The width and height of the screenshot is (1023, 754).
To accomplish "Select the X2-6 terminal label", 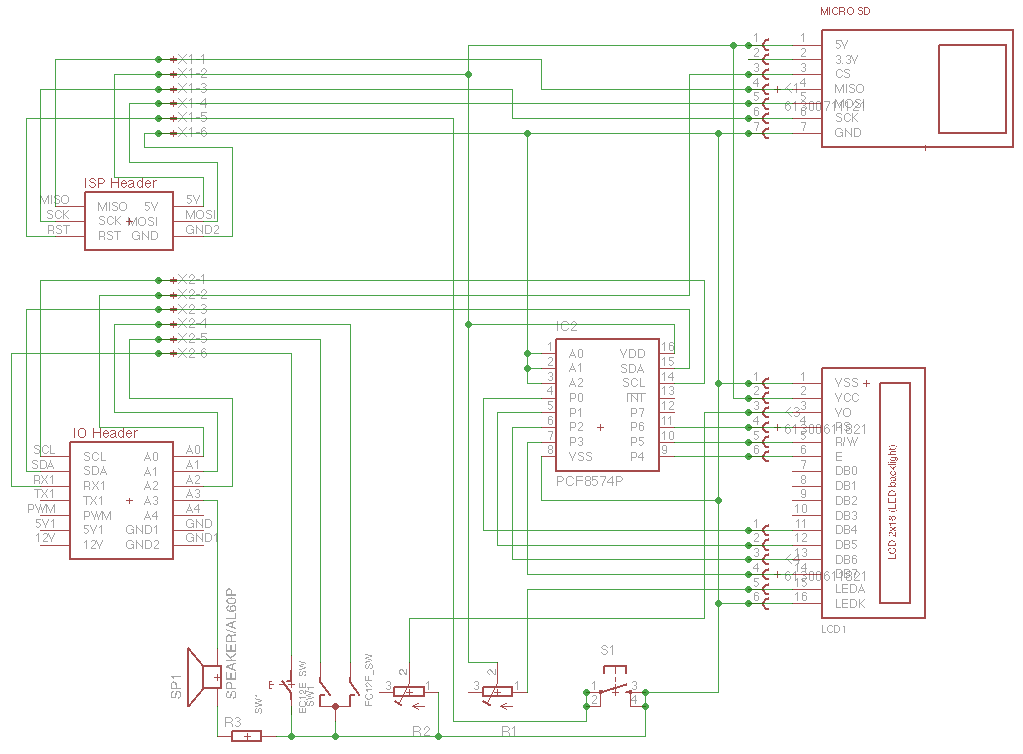I will (192, 354).
